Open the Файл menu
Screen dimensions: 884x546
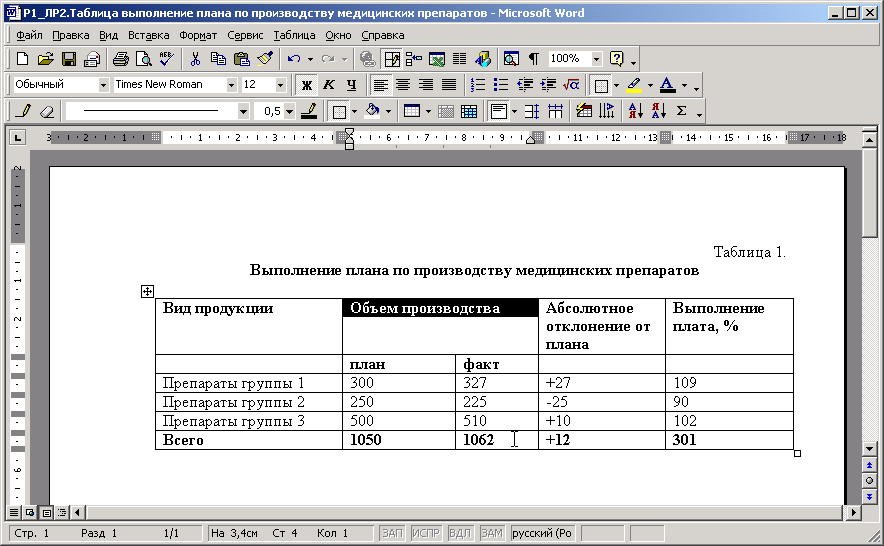(29, 35)
